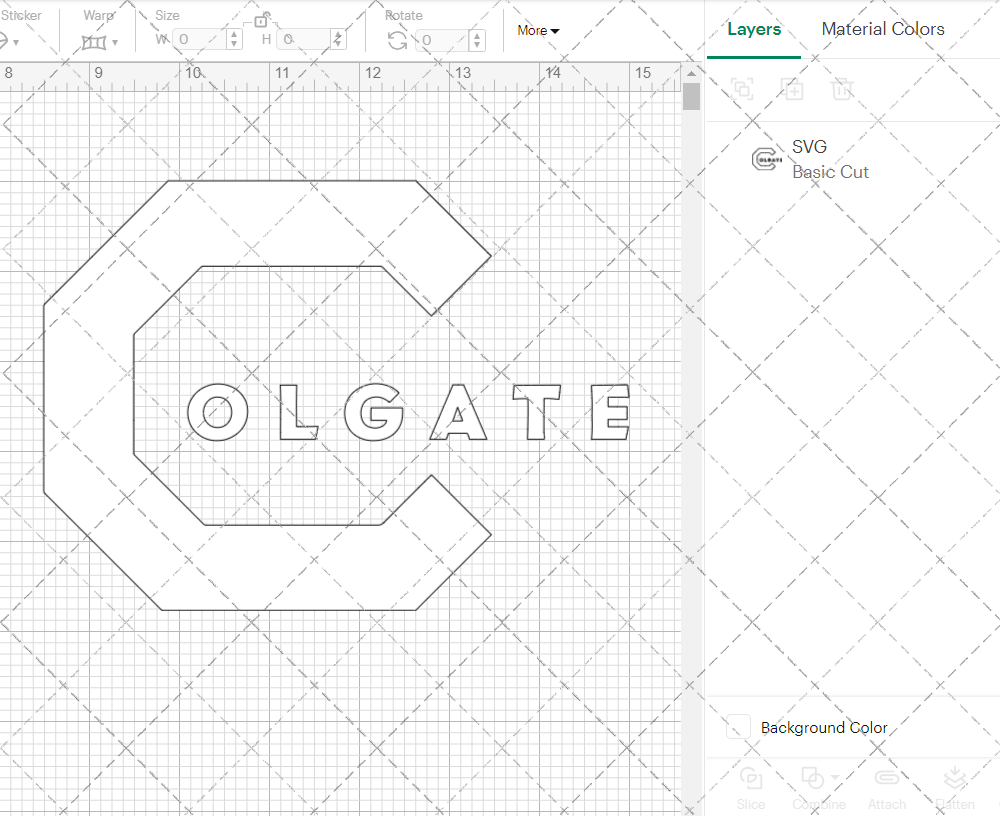Click the letter G on canvas
The width and height of the screenshot is (1000, 816).
tap(374, 412)
